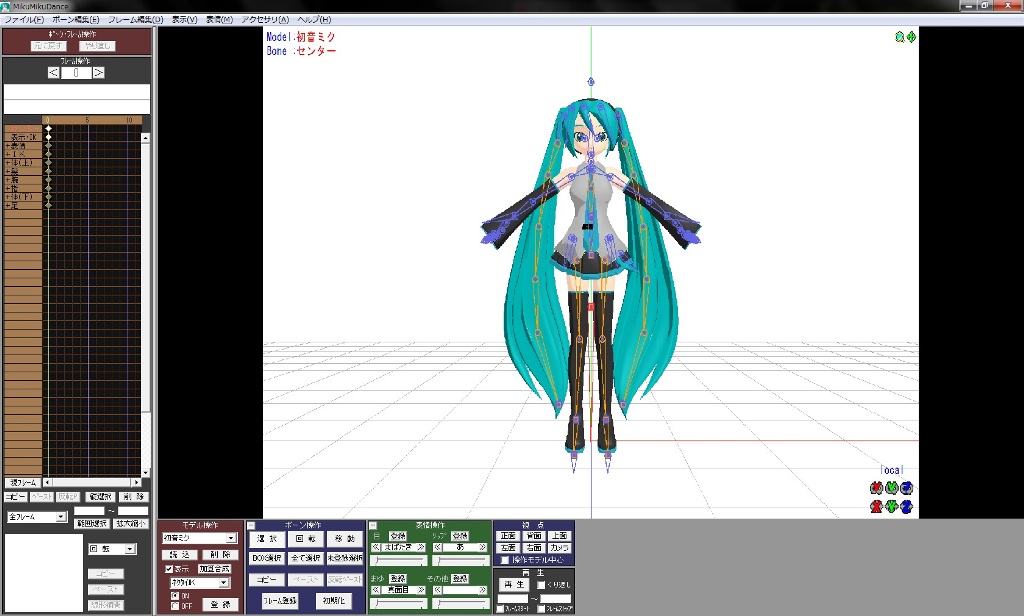This screenshot has height=616, width=1024.
Task: Adjust the eyebrow morph slider
Action: (398, 604)
